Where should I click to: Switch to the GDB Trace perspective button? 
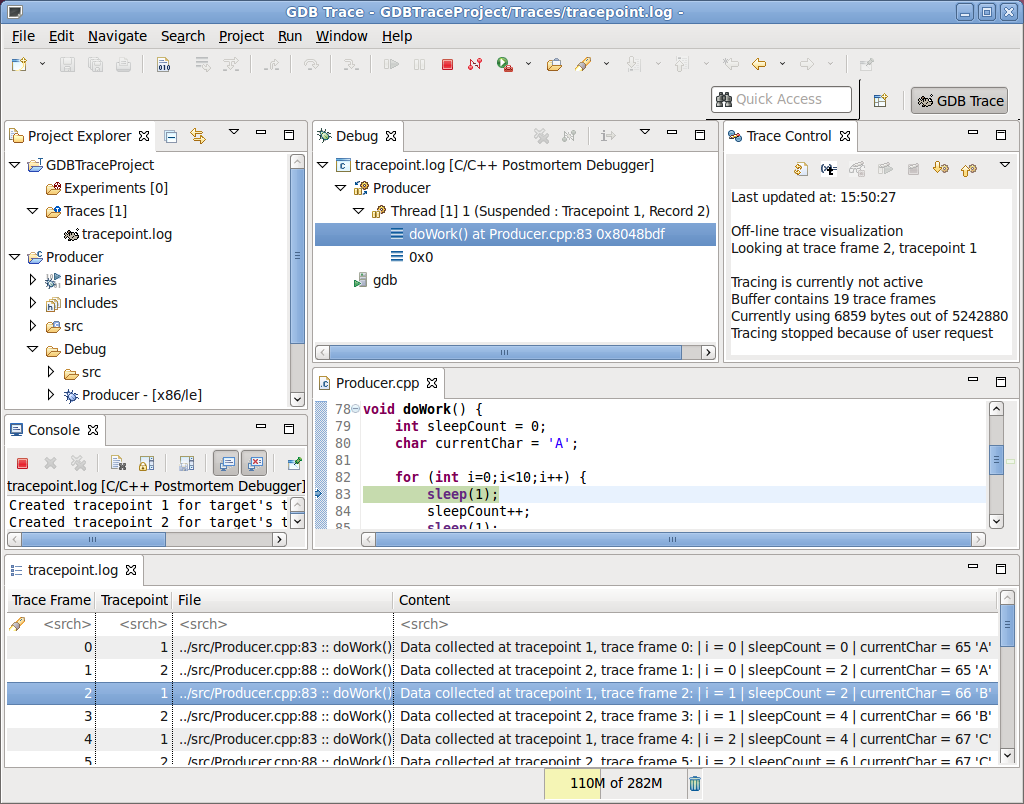point(959,100)
